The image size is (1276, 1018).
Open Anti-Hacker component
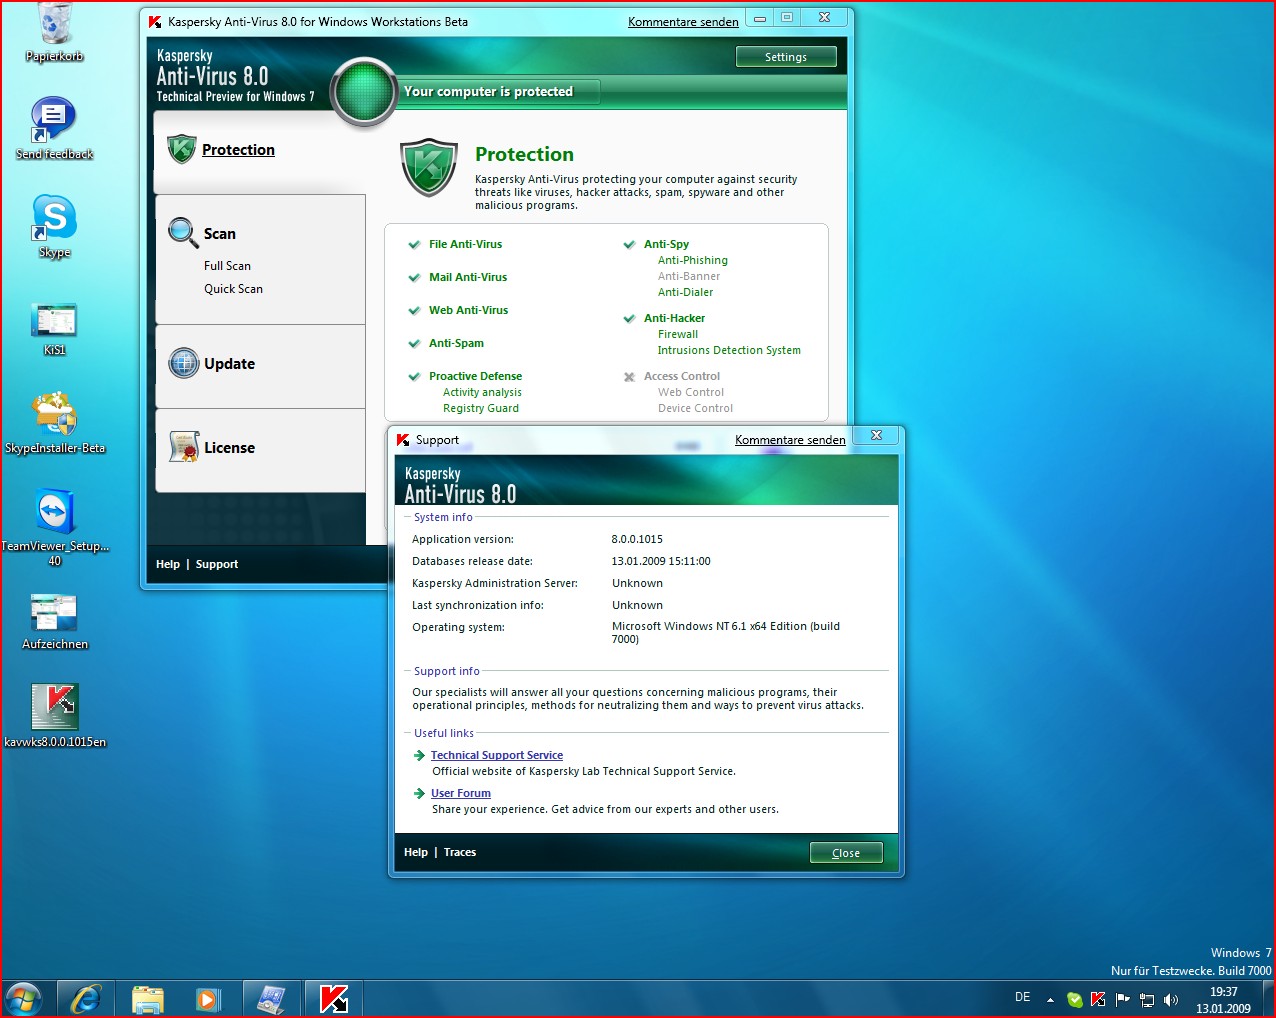pyautogui.click(x=674, y=318)
